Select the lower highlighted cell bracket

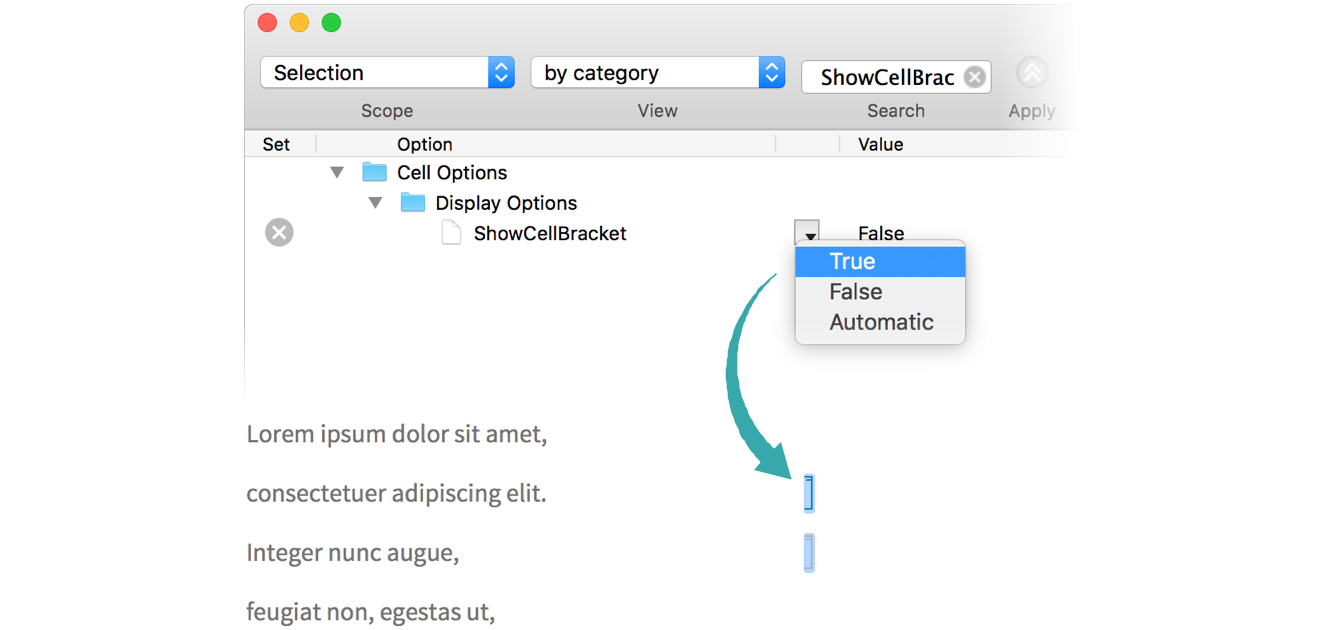808,553
